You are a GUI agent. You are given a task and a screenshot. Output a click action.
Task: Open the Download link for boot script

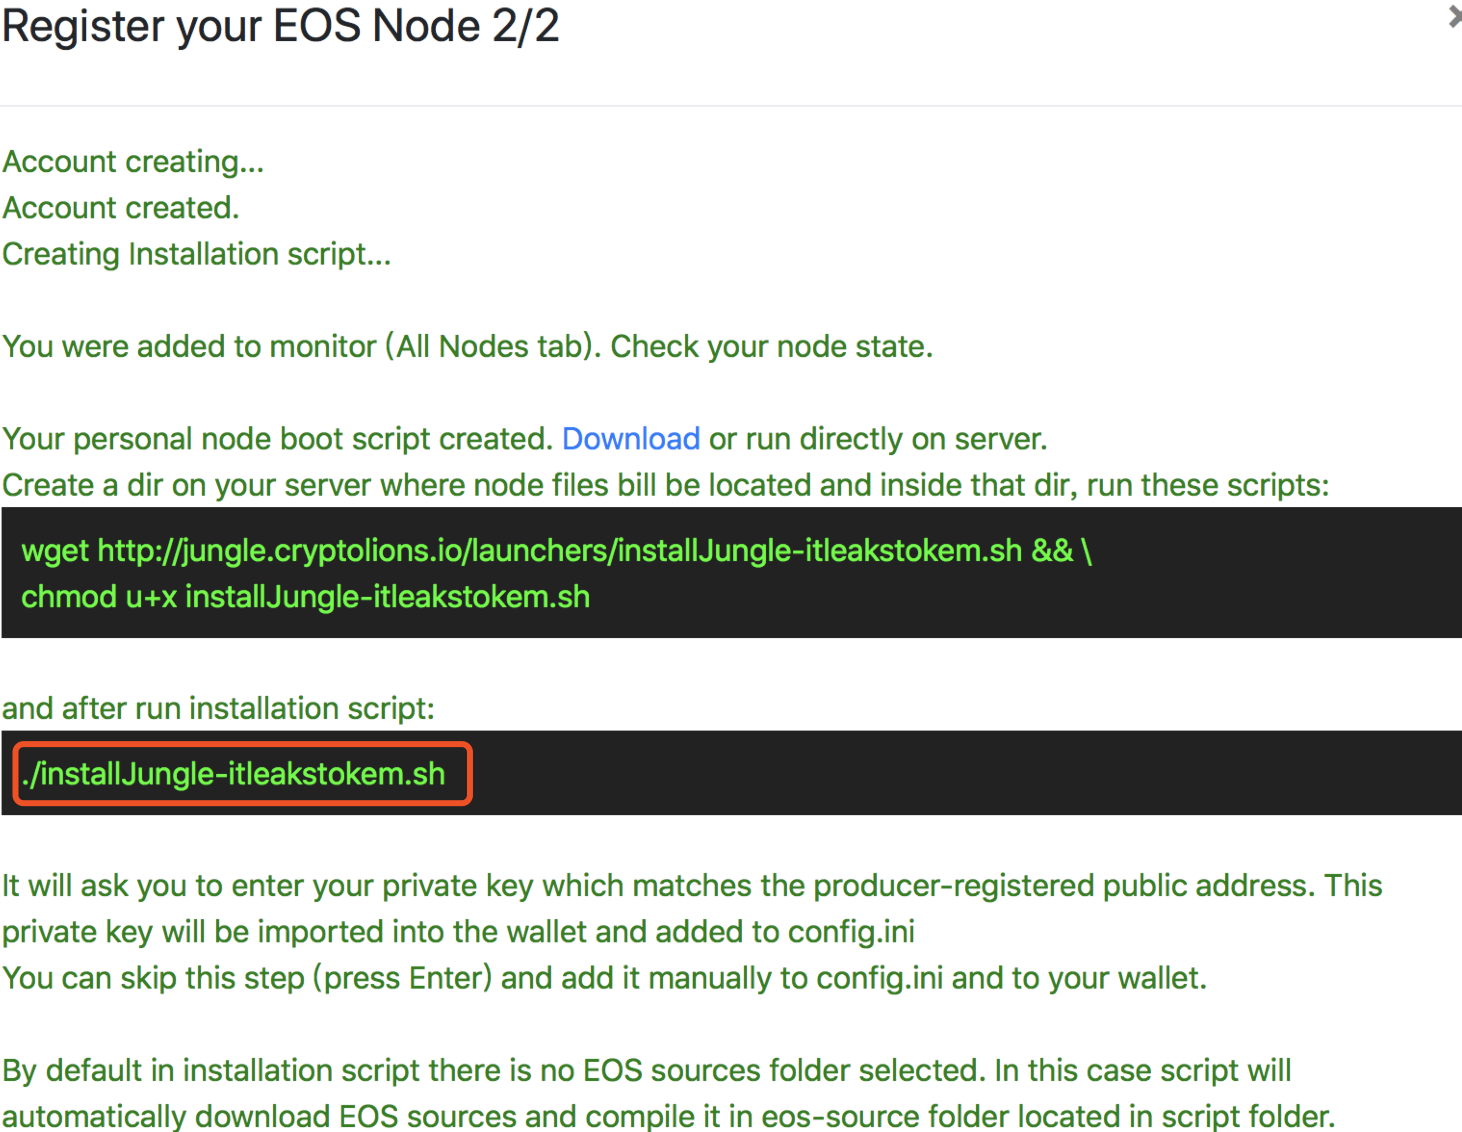631,439
